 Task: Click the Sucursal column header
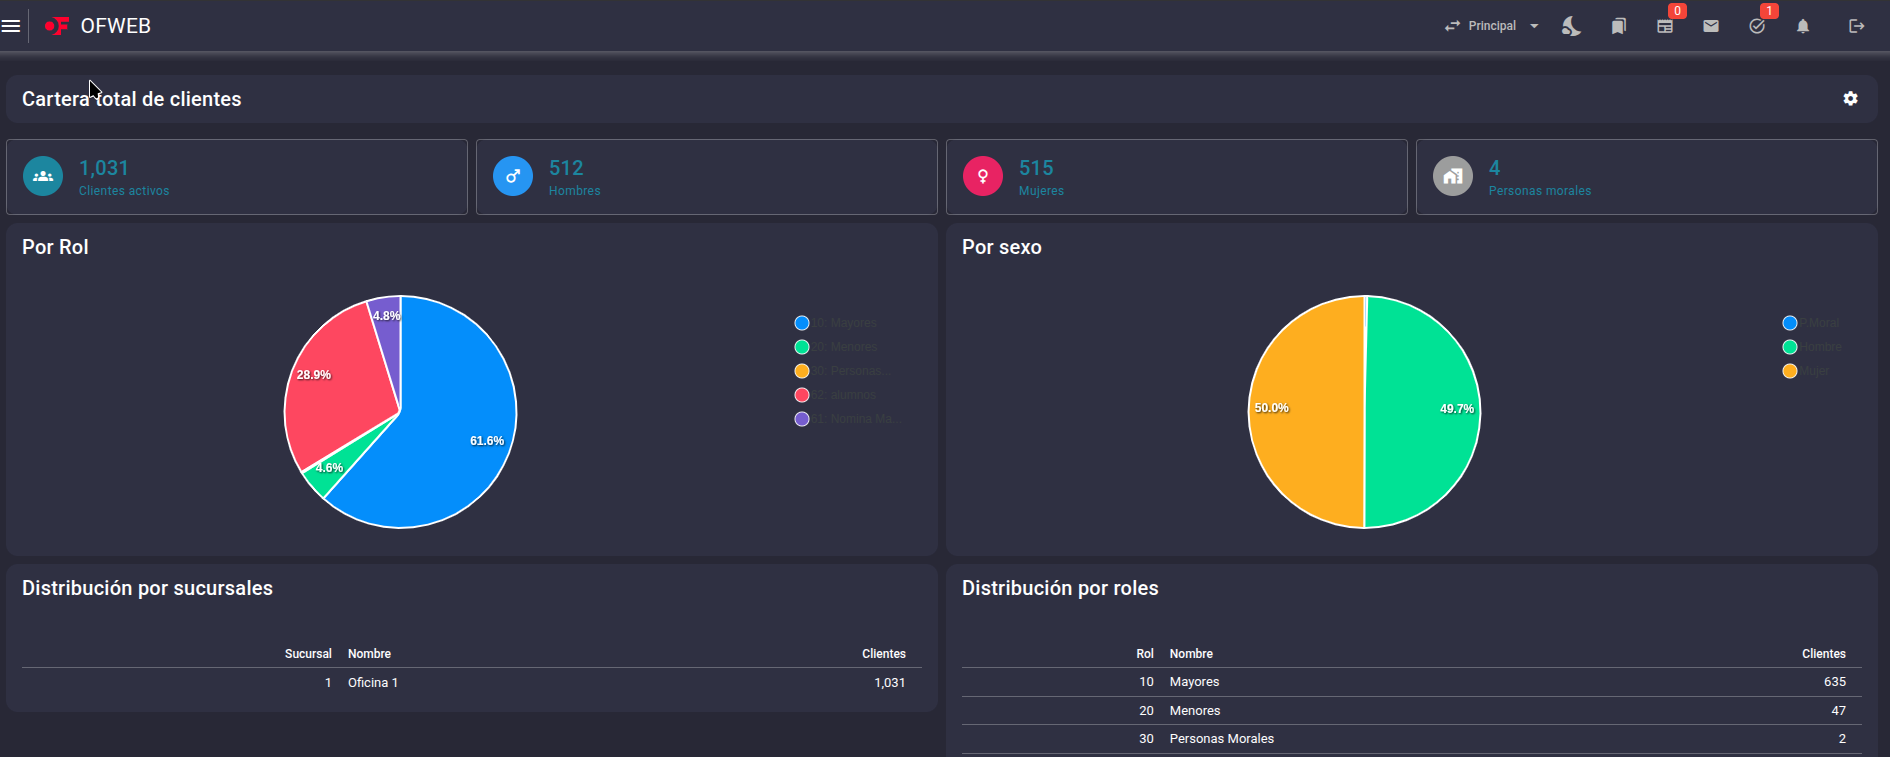pyautogui.click(x=308, y=654)
